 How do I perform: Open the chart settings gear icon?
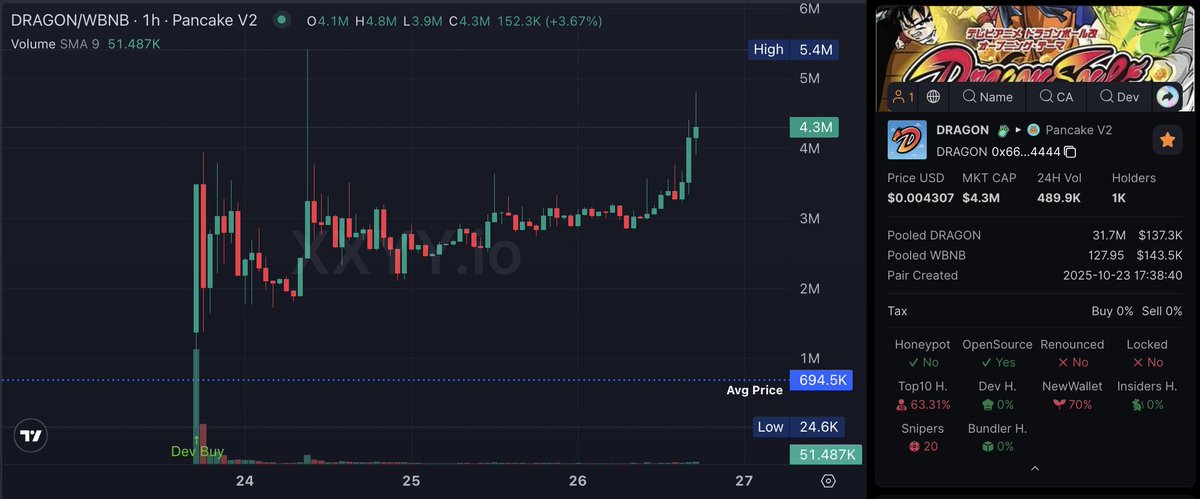(x=828, y=481)
